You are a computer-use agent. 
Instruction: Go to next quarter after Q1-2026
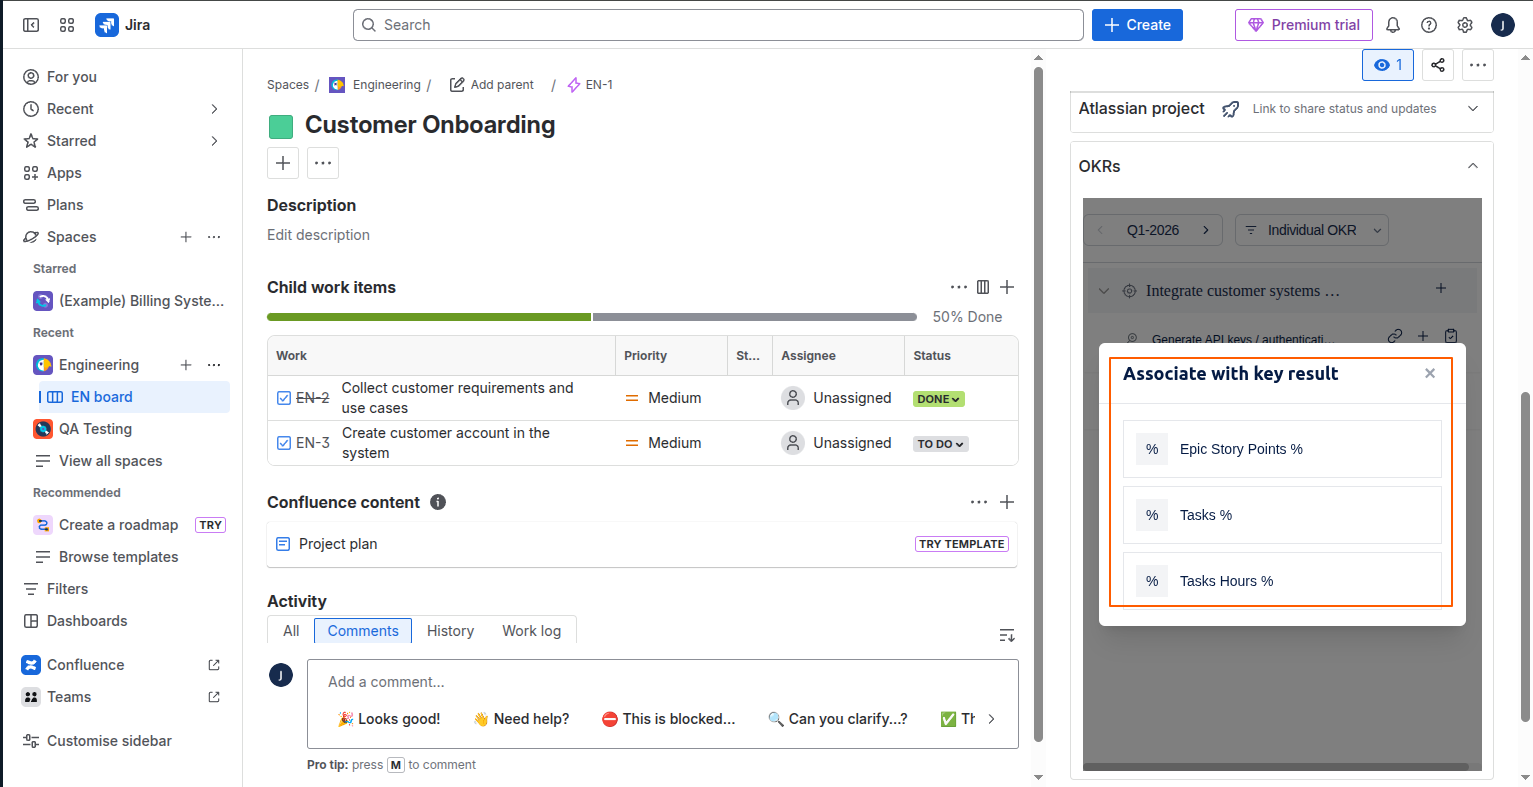coord(1206,230)
